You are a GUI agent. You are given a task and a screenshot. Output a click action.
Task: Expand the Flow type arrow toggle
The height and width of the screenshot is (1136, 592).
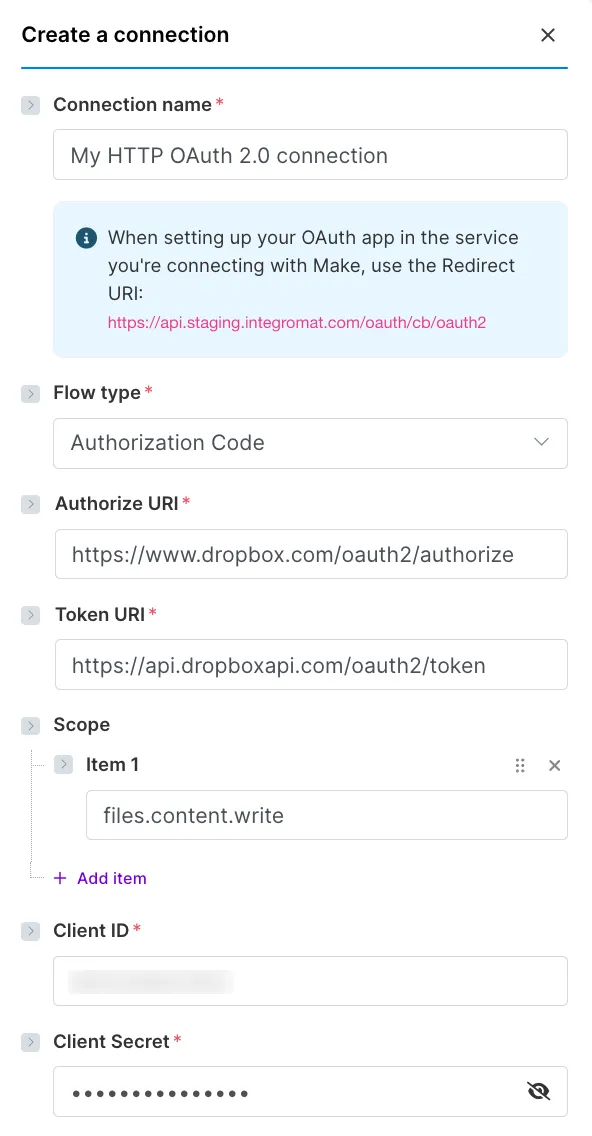(30, 393)
